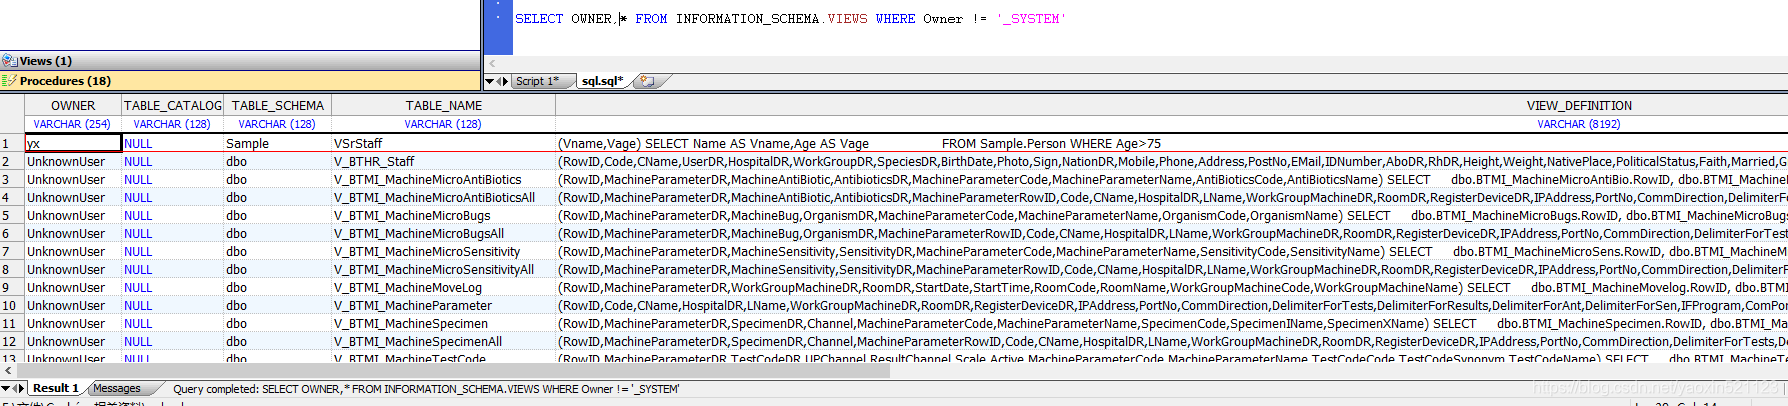This screenshot has height=406, width=1788.
Task: Open the Views (1) panel
Action: point(240,61)
